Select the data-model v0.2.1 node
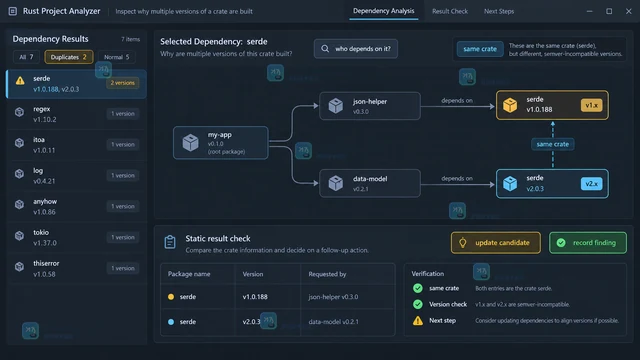Image resolution: width=640 pixels, height=360 pixels. 369,183
